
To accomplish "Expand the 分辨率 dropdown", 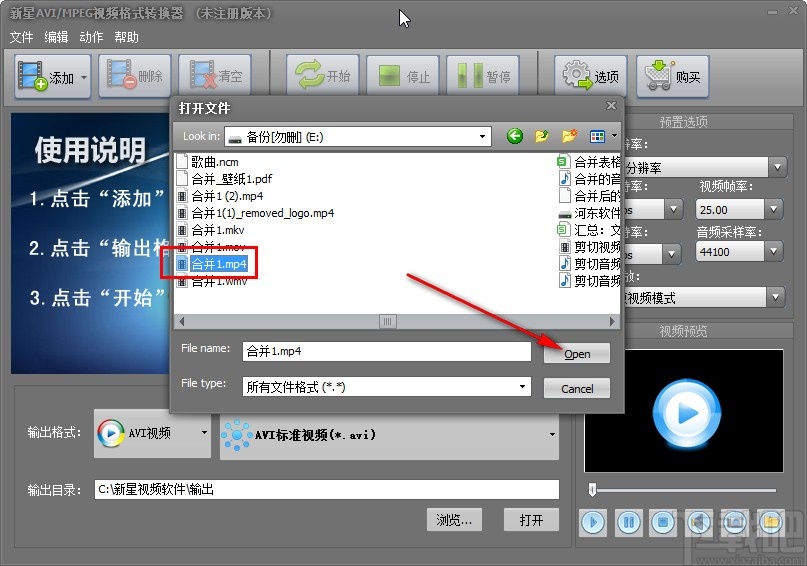I will point(777,167).
